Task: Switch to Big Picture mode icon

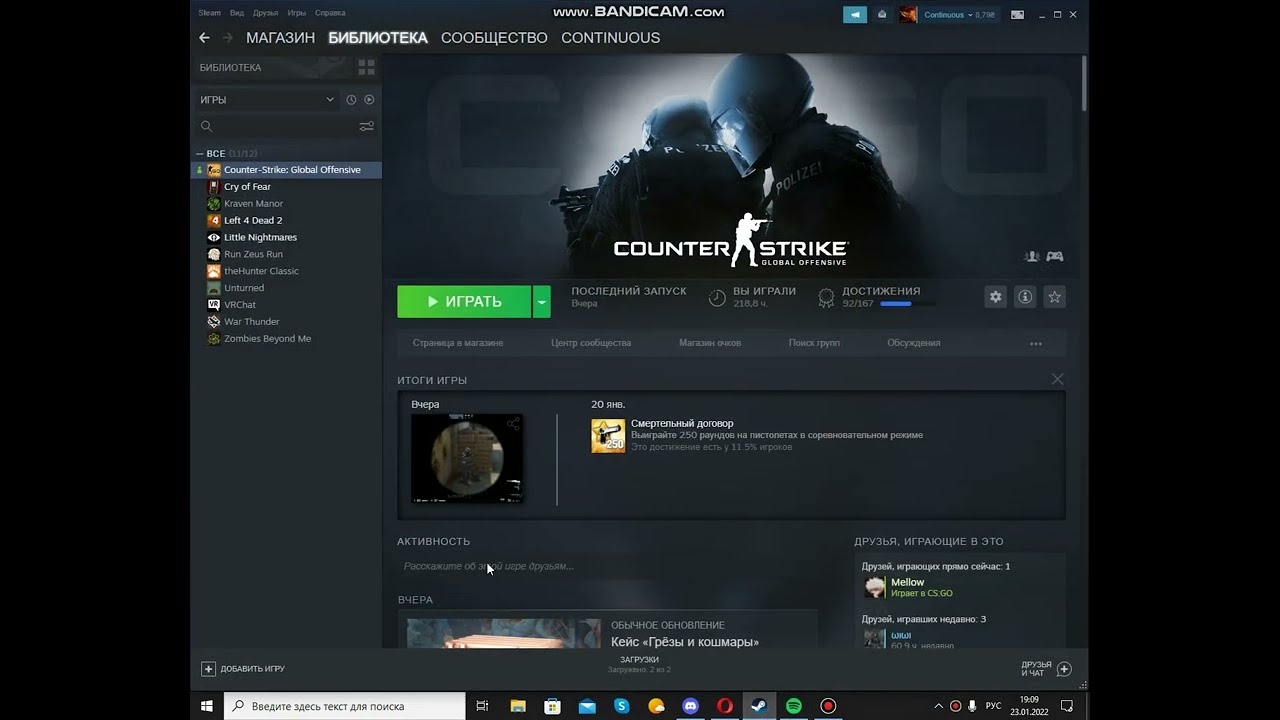Action: [1018, 15]
